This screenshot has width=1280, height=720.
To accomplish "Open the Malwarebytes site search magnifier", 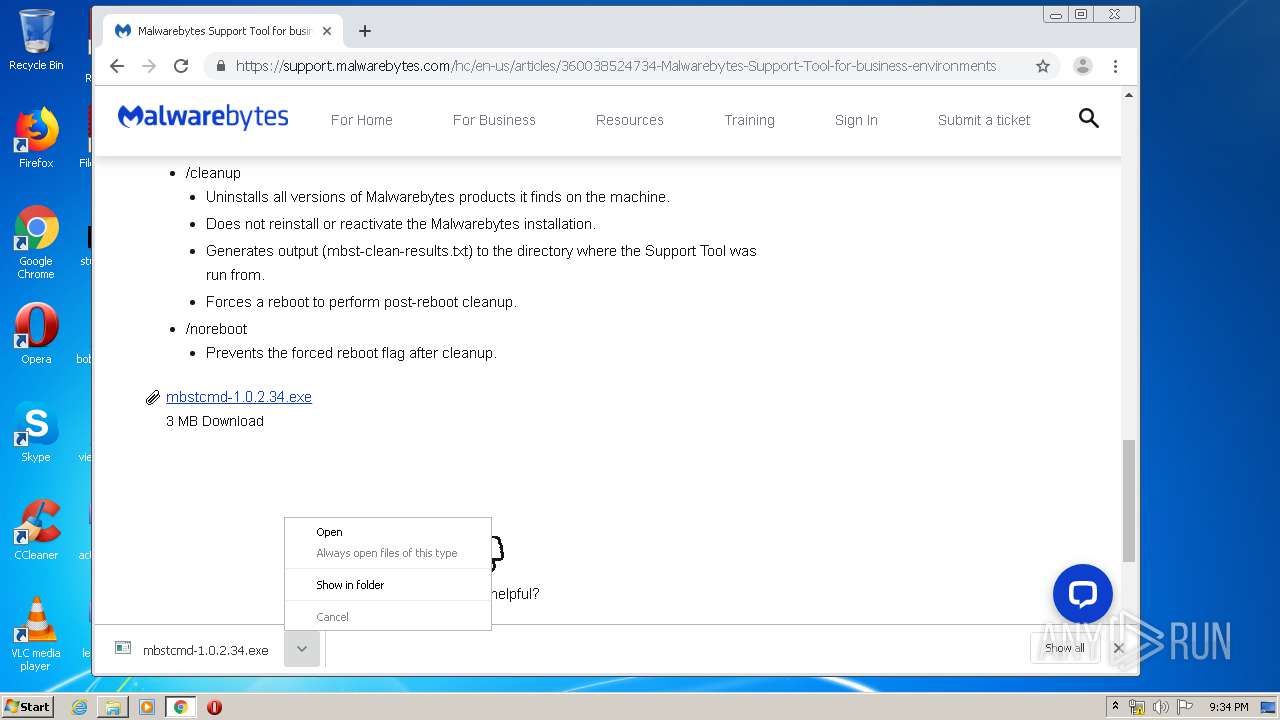I will 1089,119.
